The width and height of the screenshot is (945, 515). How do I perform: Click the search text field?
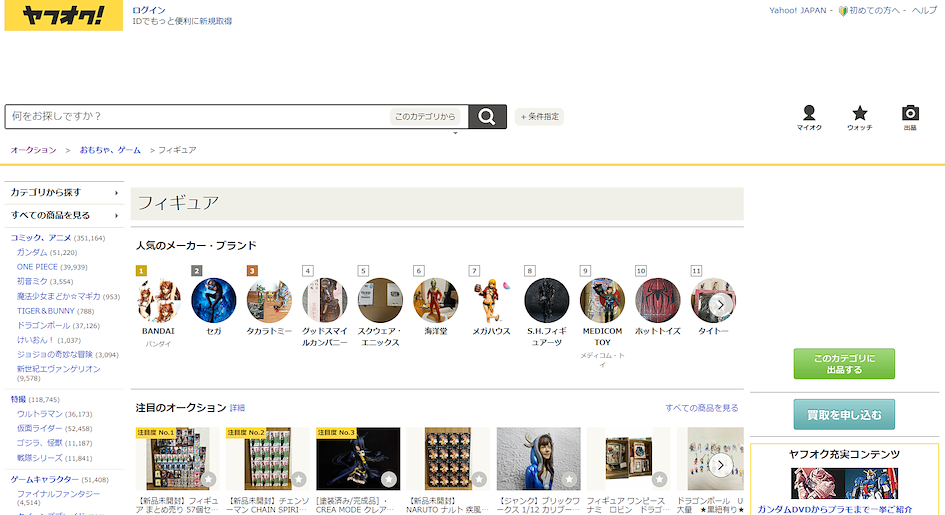[198, 116]
